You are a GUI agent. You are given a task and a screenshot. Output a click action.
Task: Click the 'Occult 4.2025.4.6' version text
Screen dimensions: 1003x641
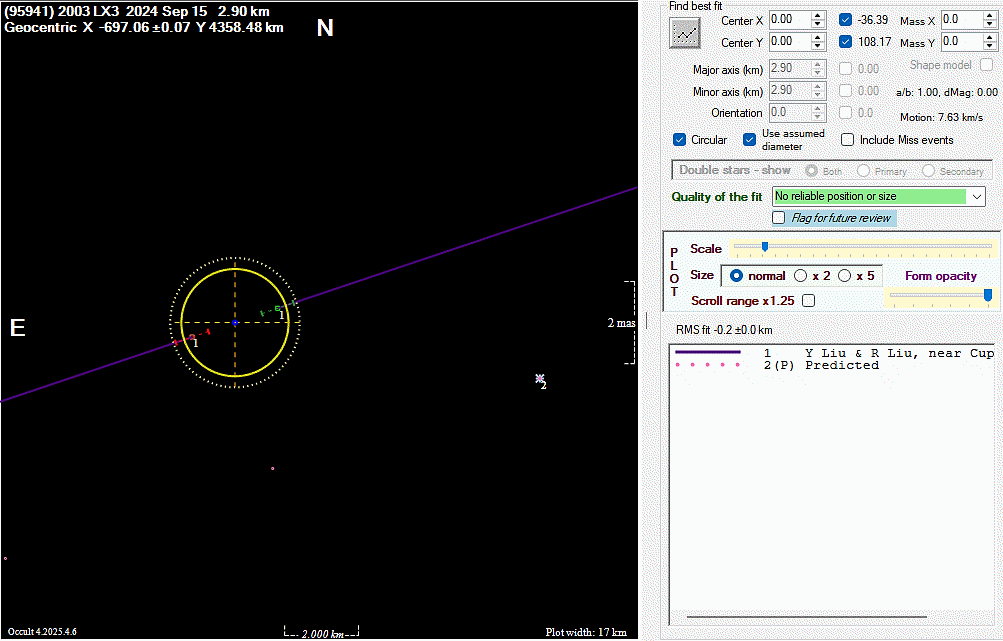click(x=42, y=632)
